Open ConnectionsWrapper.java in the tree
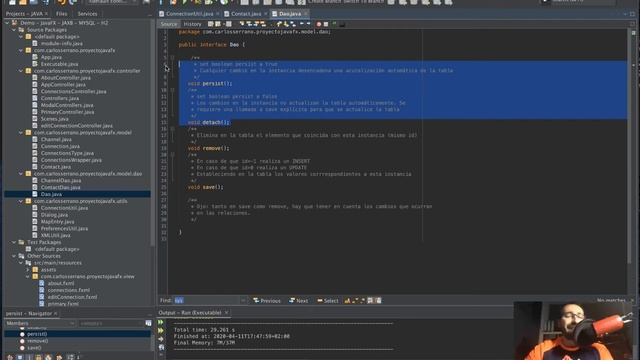 (x=71, y=160)
